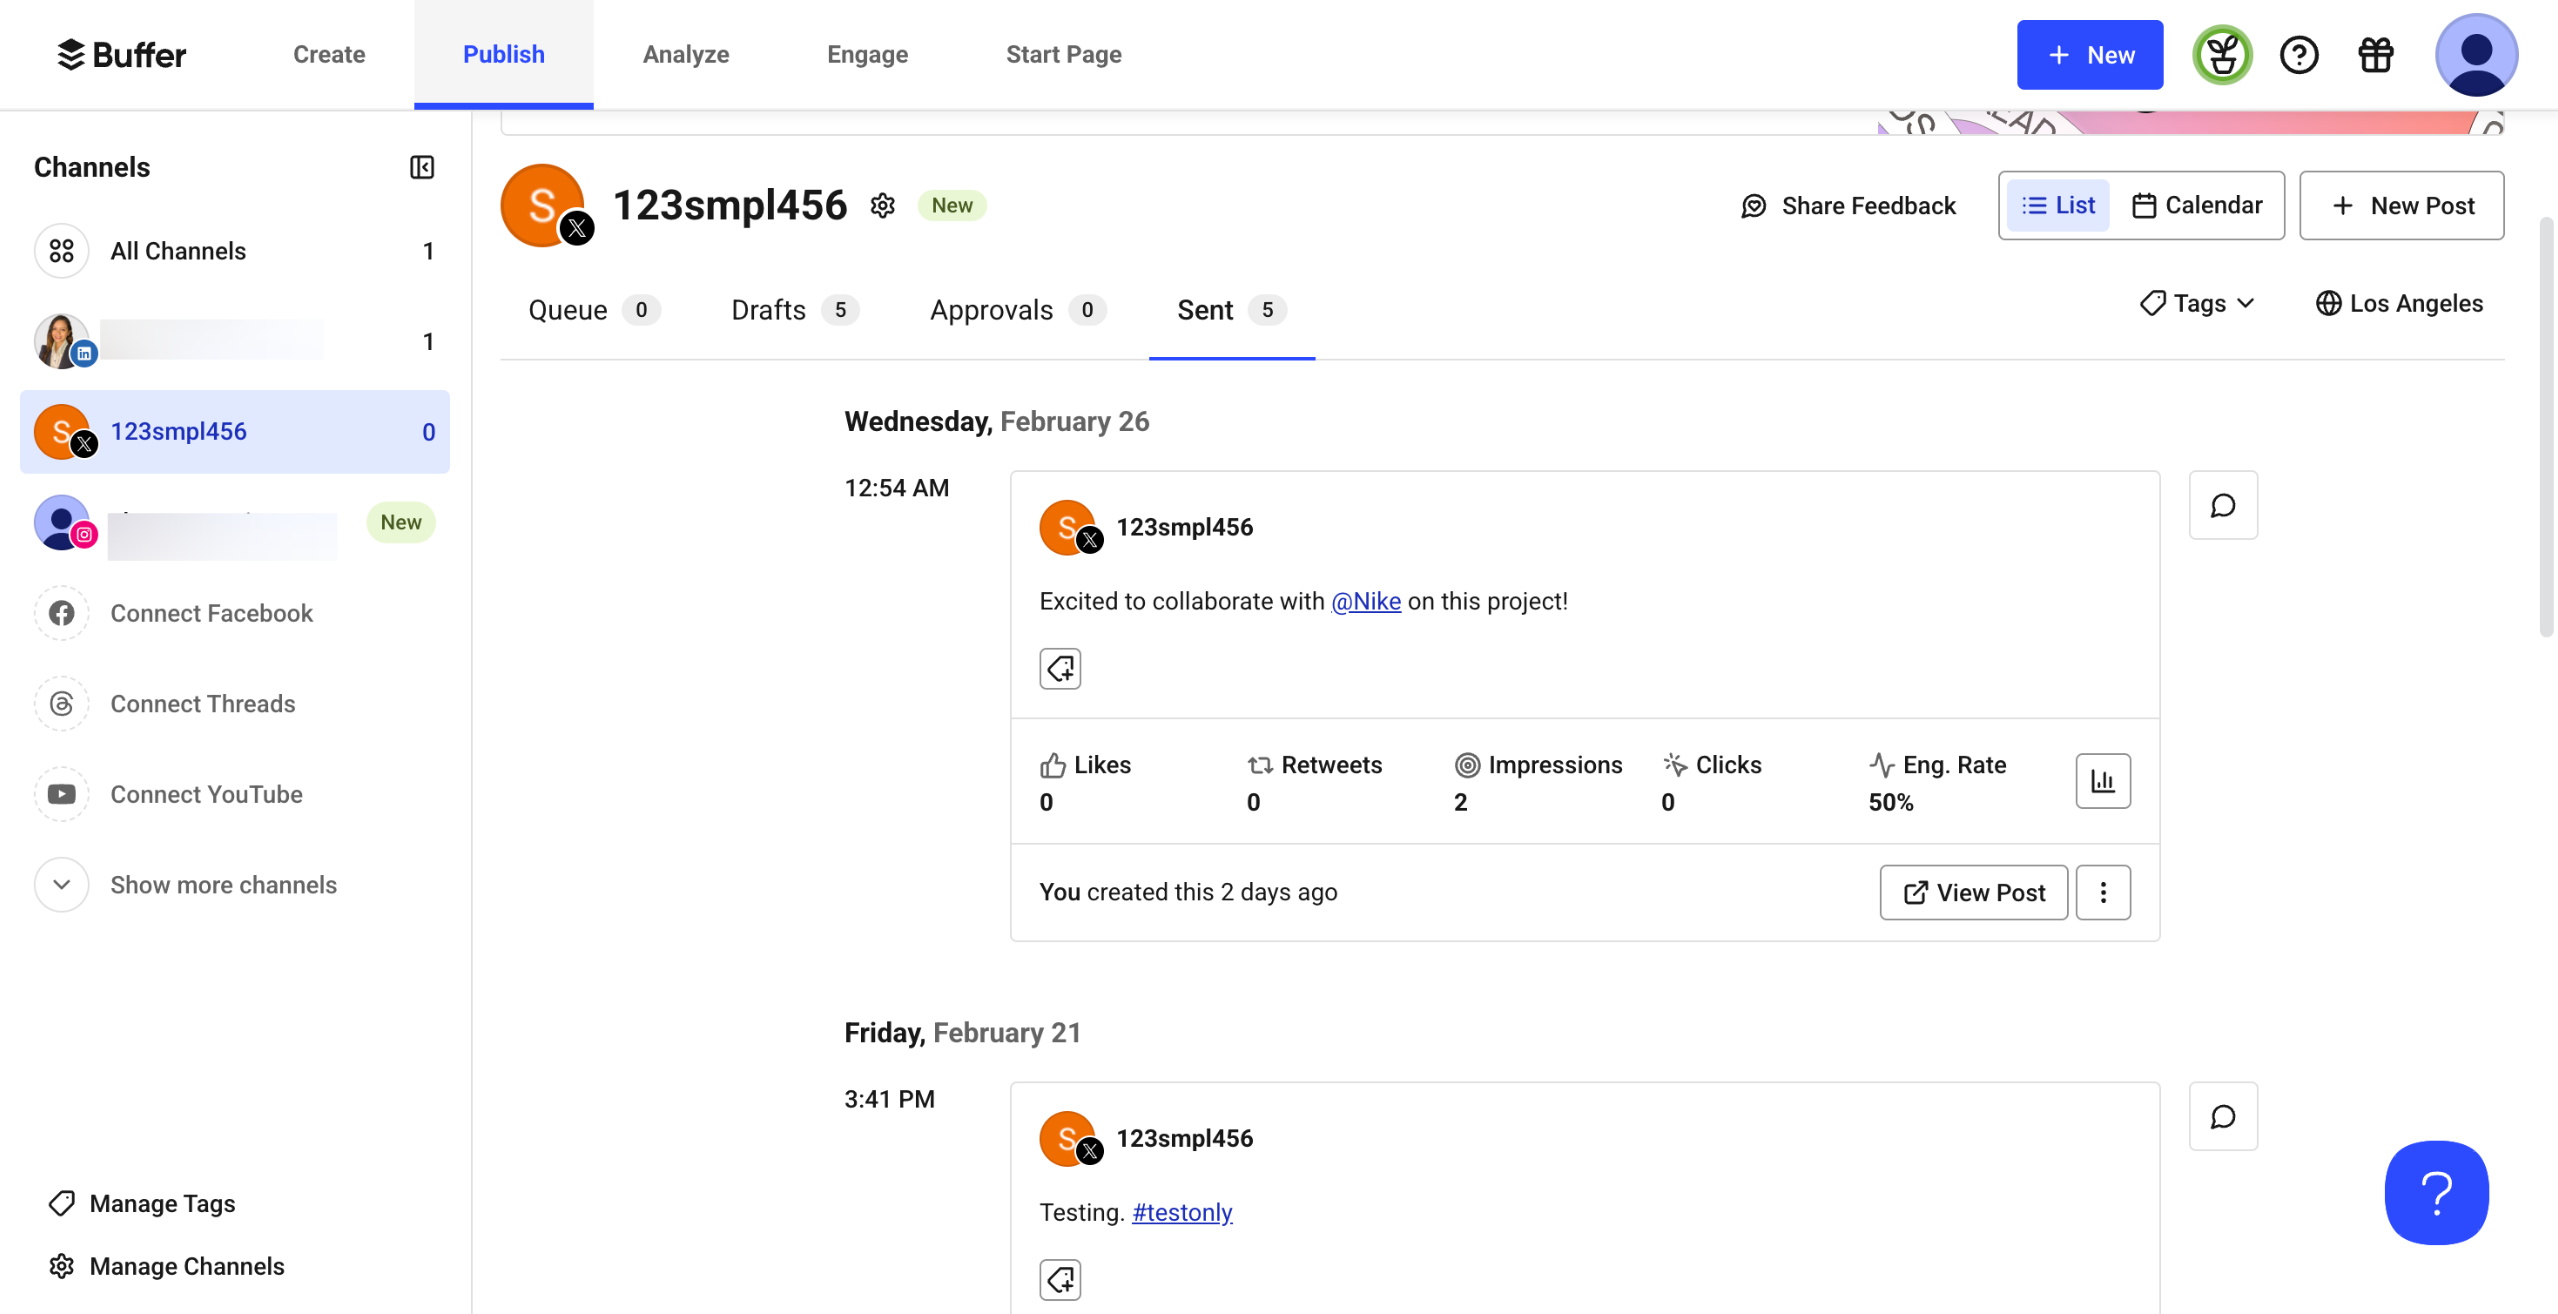Image resolution: width=2558 pixels, height=1314 pixels.
Task: Collapse the Channels sidebar panel
Action: pos(422,167)
